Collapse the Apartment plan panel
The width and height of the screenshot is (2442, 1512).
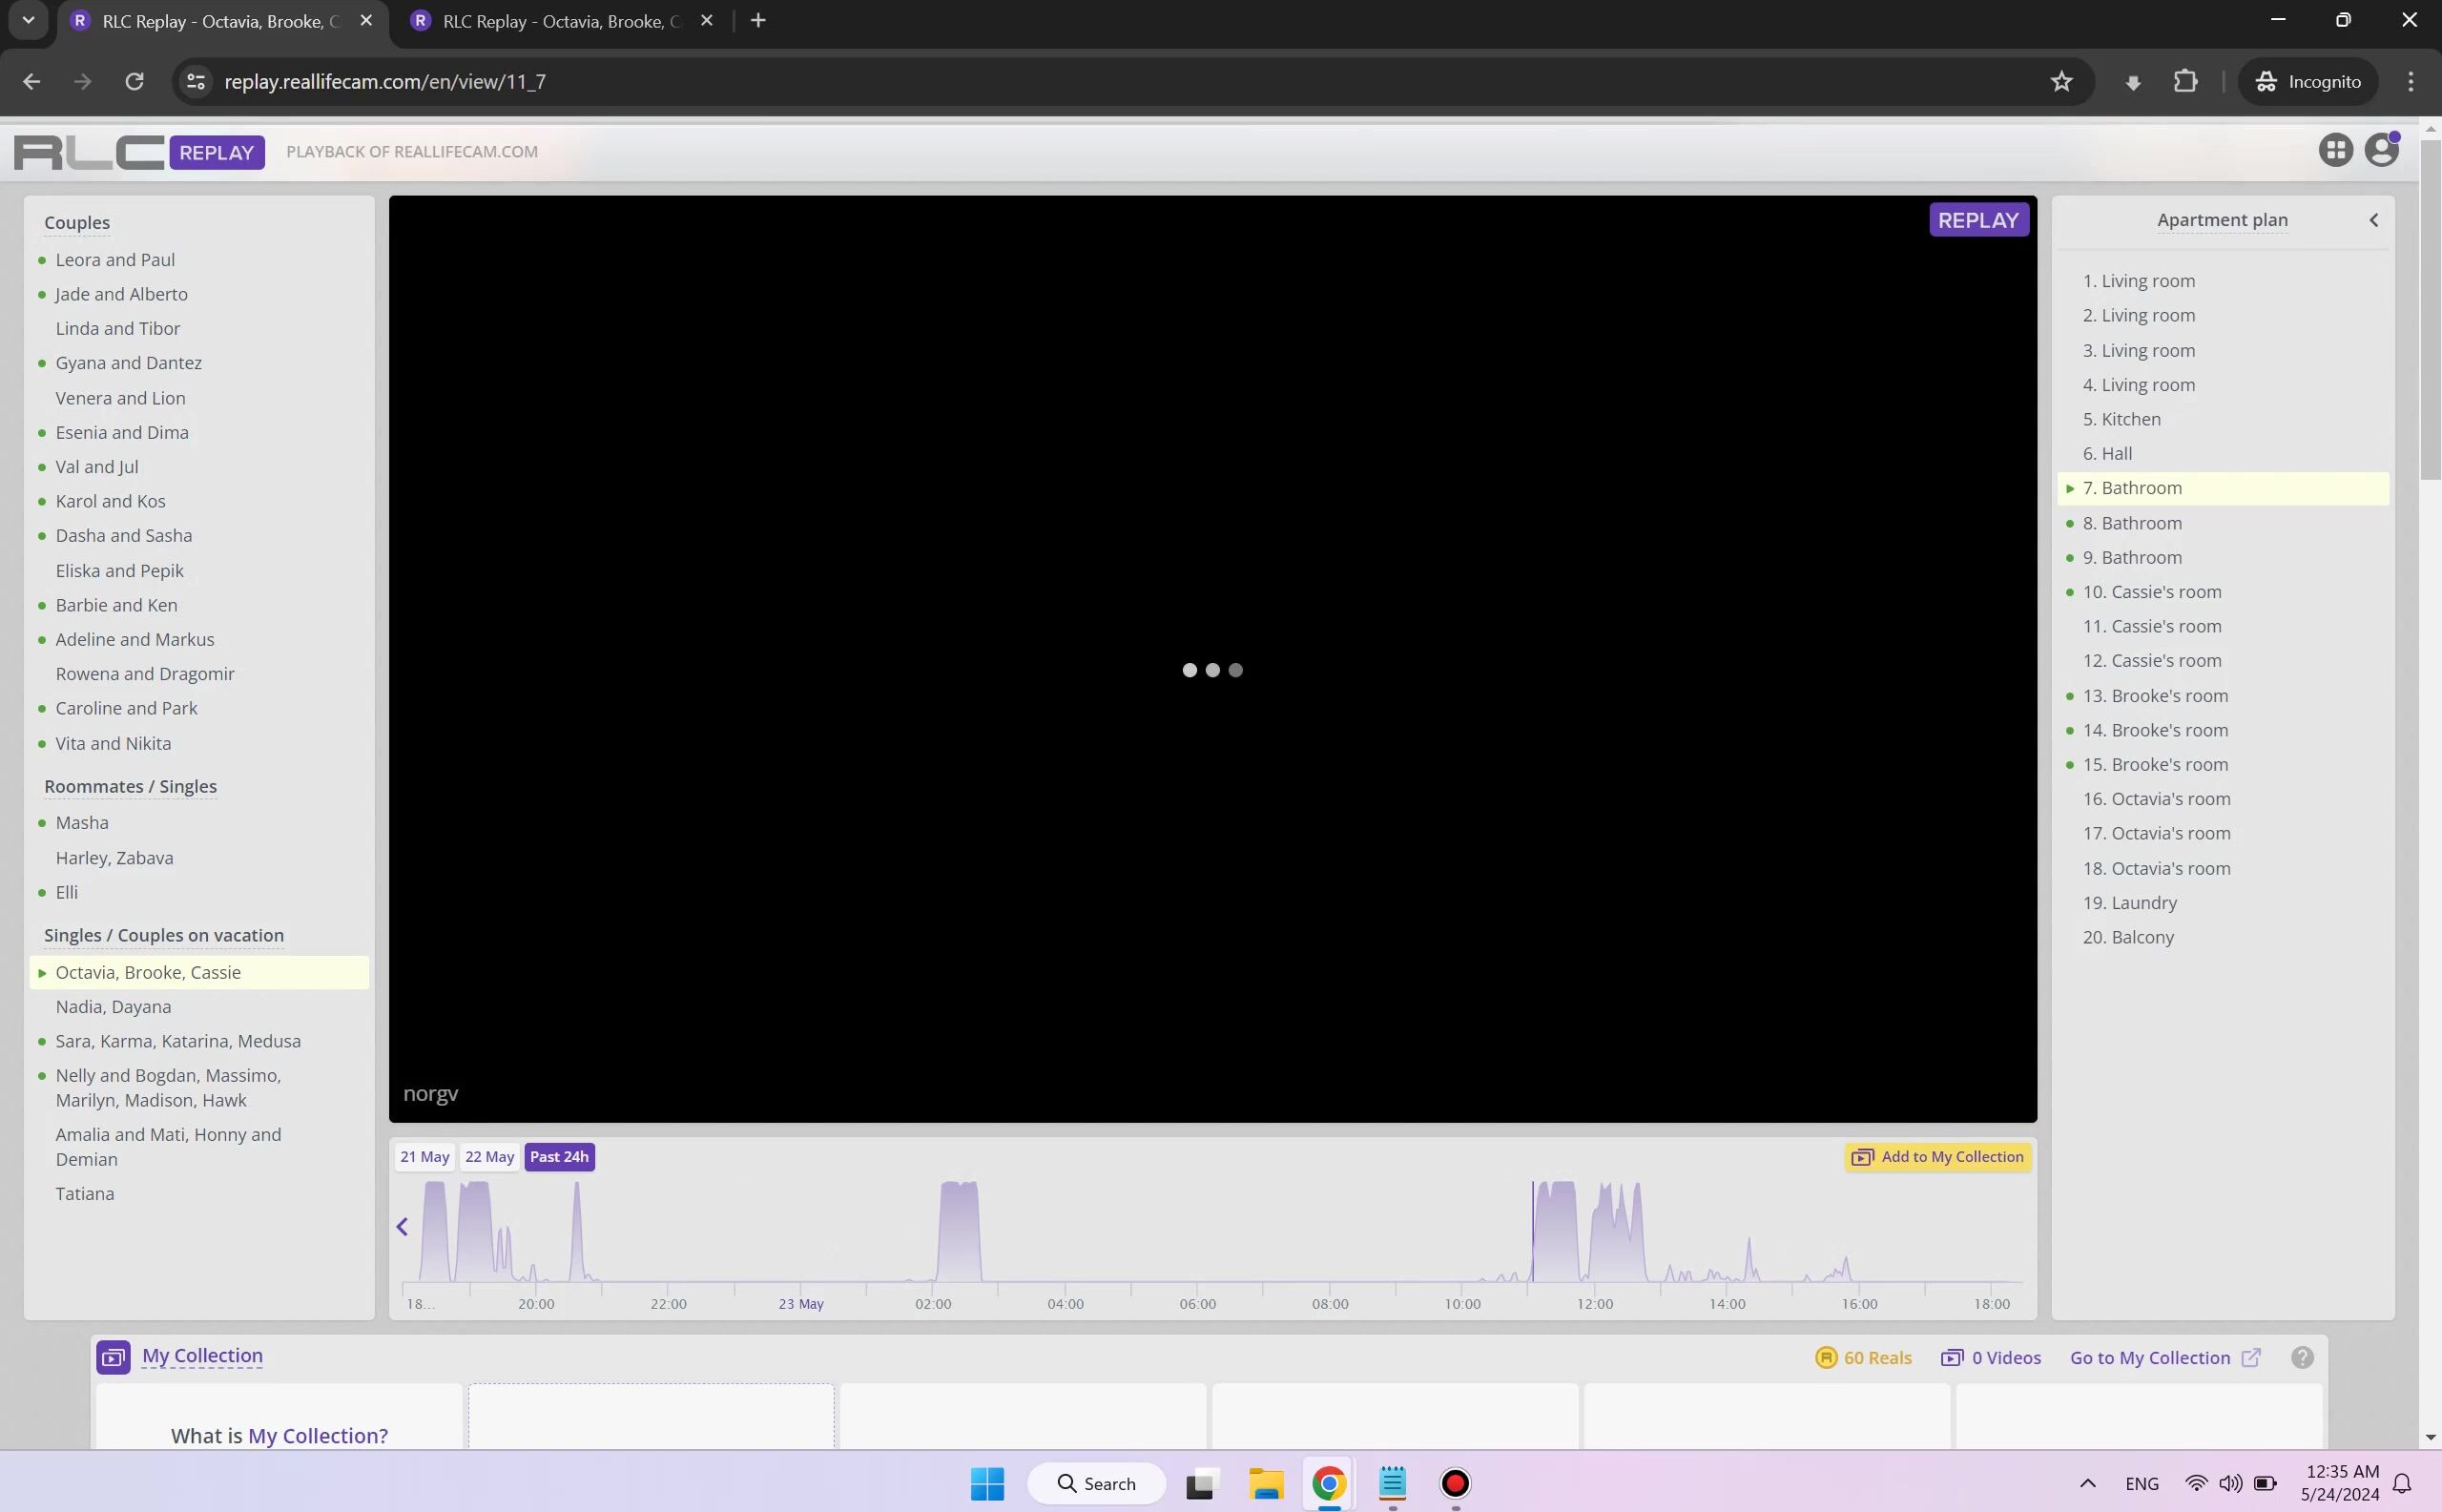(x=2373, y=220)
